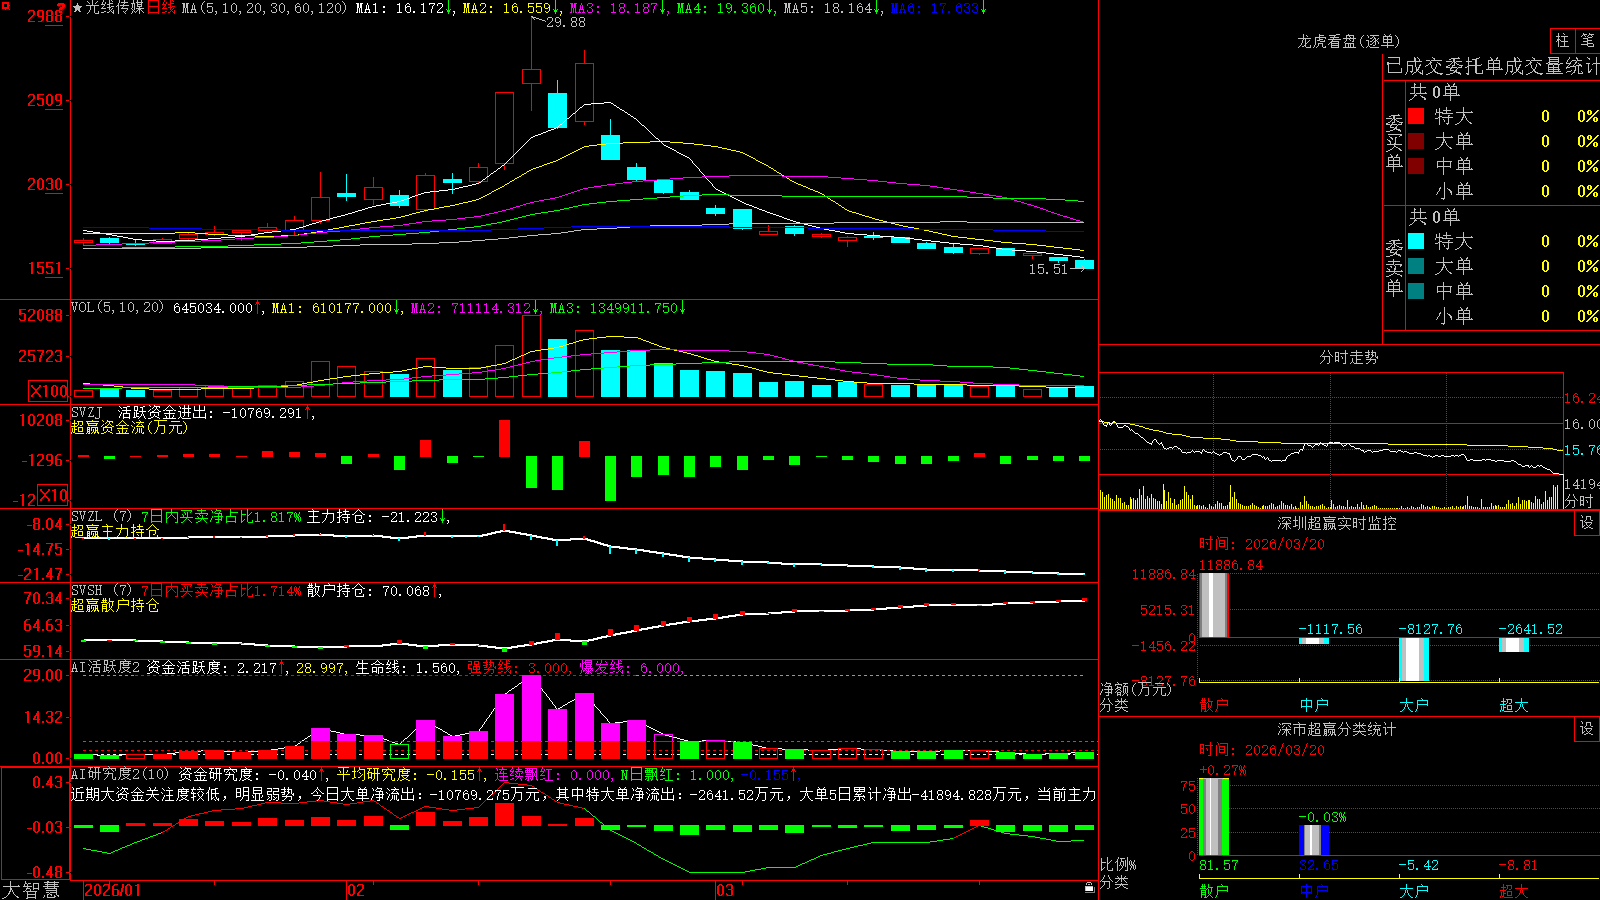1600x900 pixels.
Task: Click the 2026/01 date marker on timeline
Action: point(112,890)
